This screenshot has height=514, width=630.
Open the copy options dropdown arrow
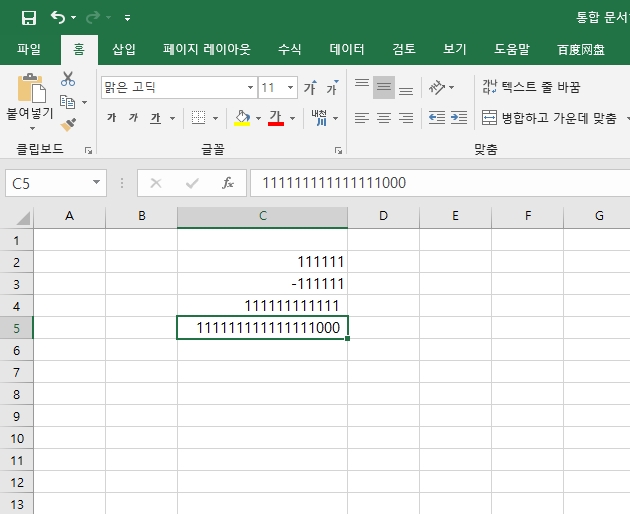[84, 102]
